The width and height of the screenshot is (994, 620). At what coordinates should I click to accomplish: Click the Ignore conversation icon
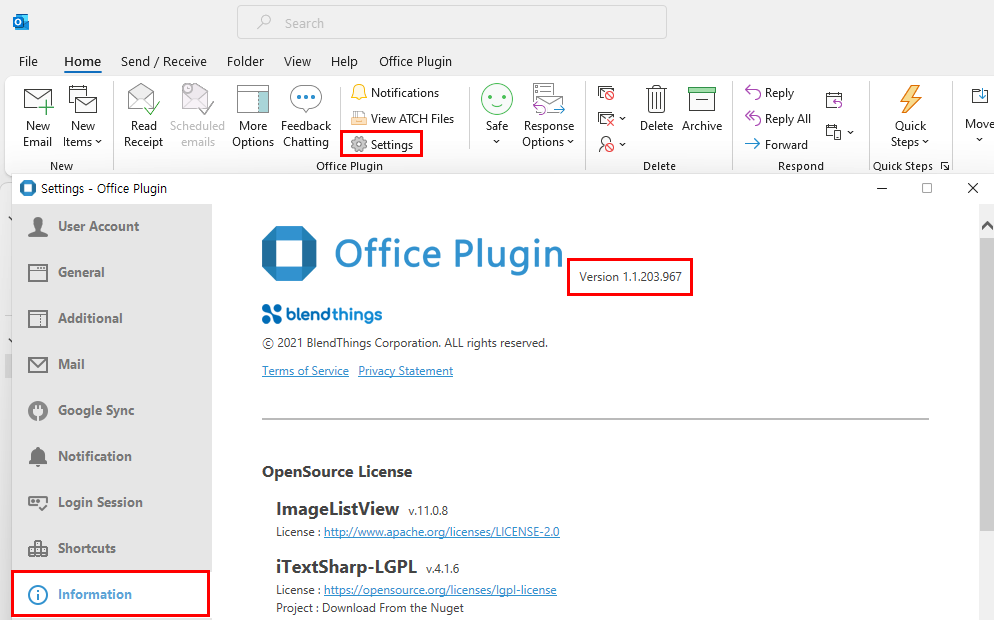click(x=606, y=93)
